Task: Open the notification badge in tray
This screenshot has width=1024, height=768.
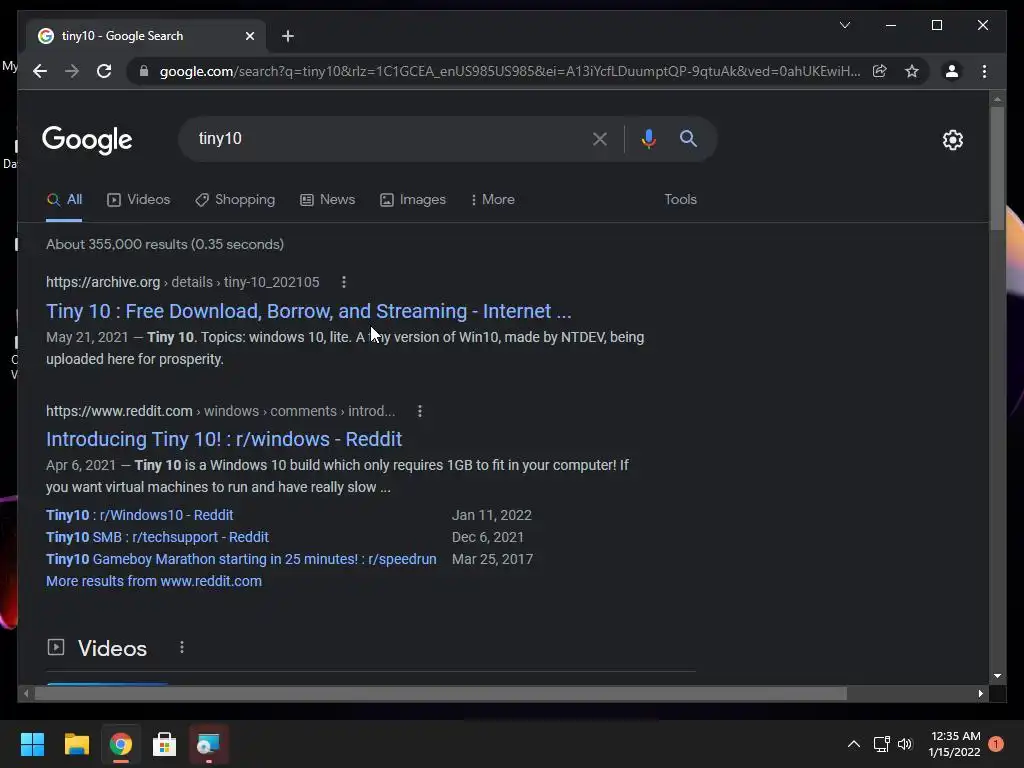Action: [996, 744]
